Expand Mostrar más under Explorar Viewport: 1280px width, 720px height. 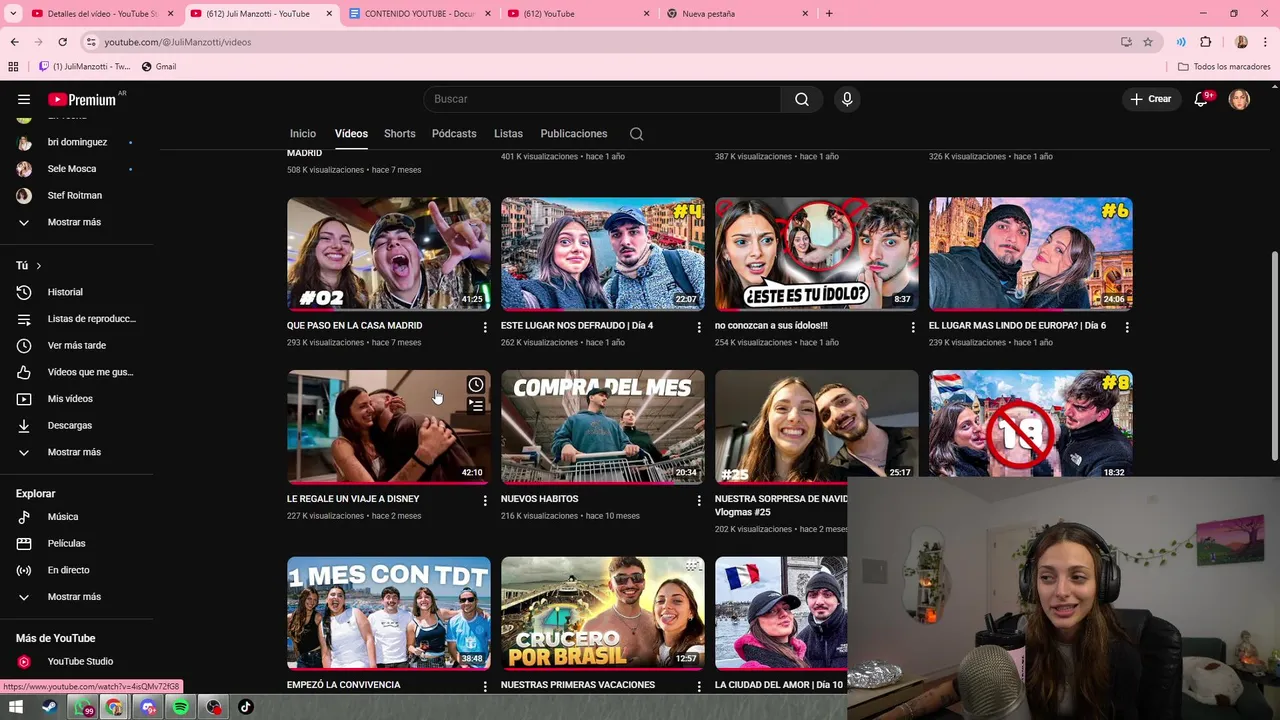pos(76,597)
